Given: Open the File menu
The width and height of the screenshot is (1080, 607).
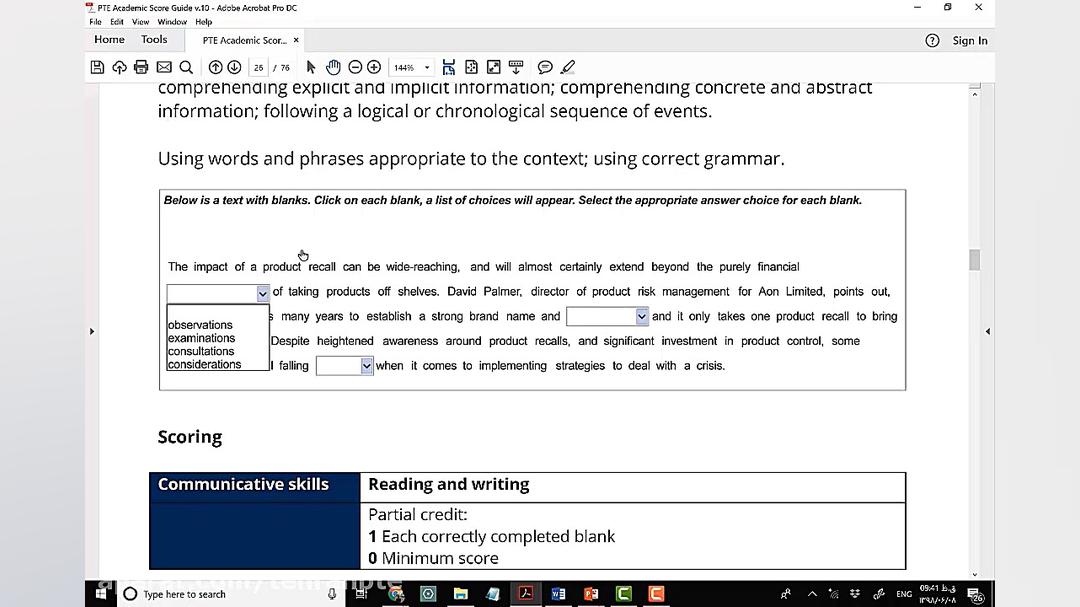Looking at the screenshot, I should click(x=95, y=22).
